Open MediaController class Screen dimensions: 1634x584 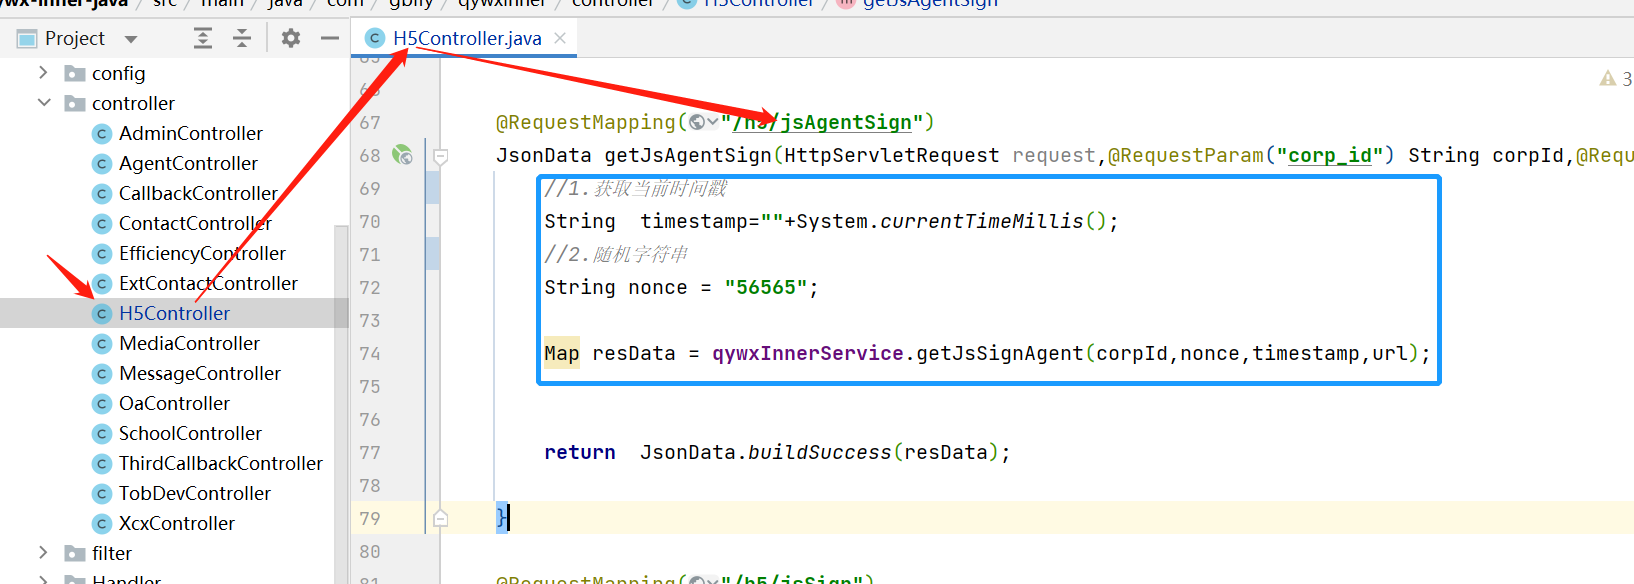(x=189, y=343)
